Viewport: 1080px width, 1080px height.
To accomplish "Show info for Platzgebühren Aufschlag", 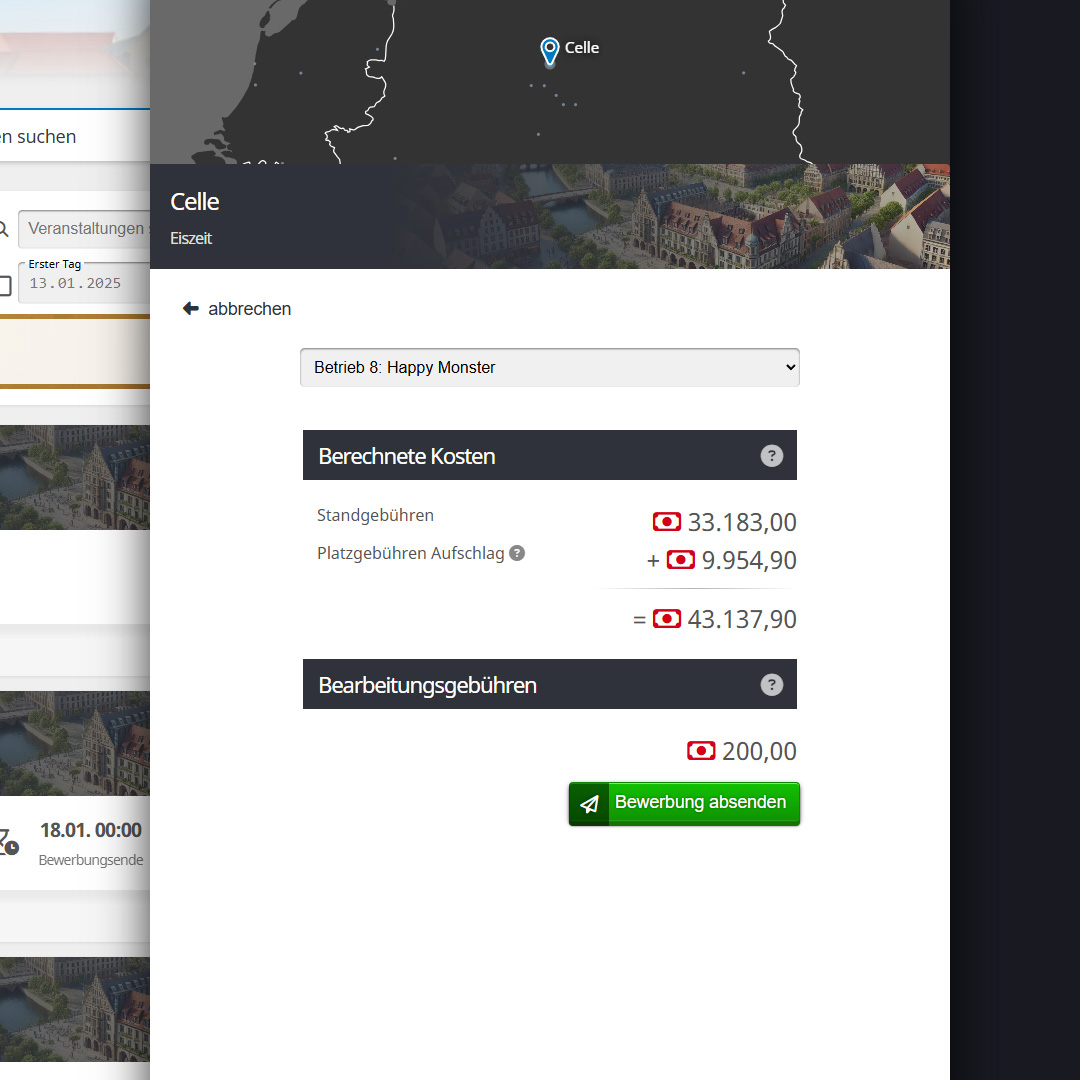I will point(517,553).
